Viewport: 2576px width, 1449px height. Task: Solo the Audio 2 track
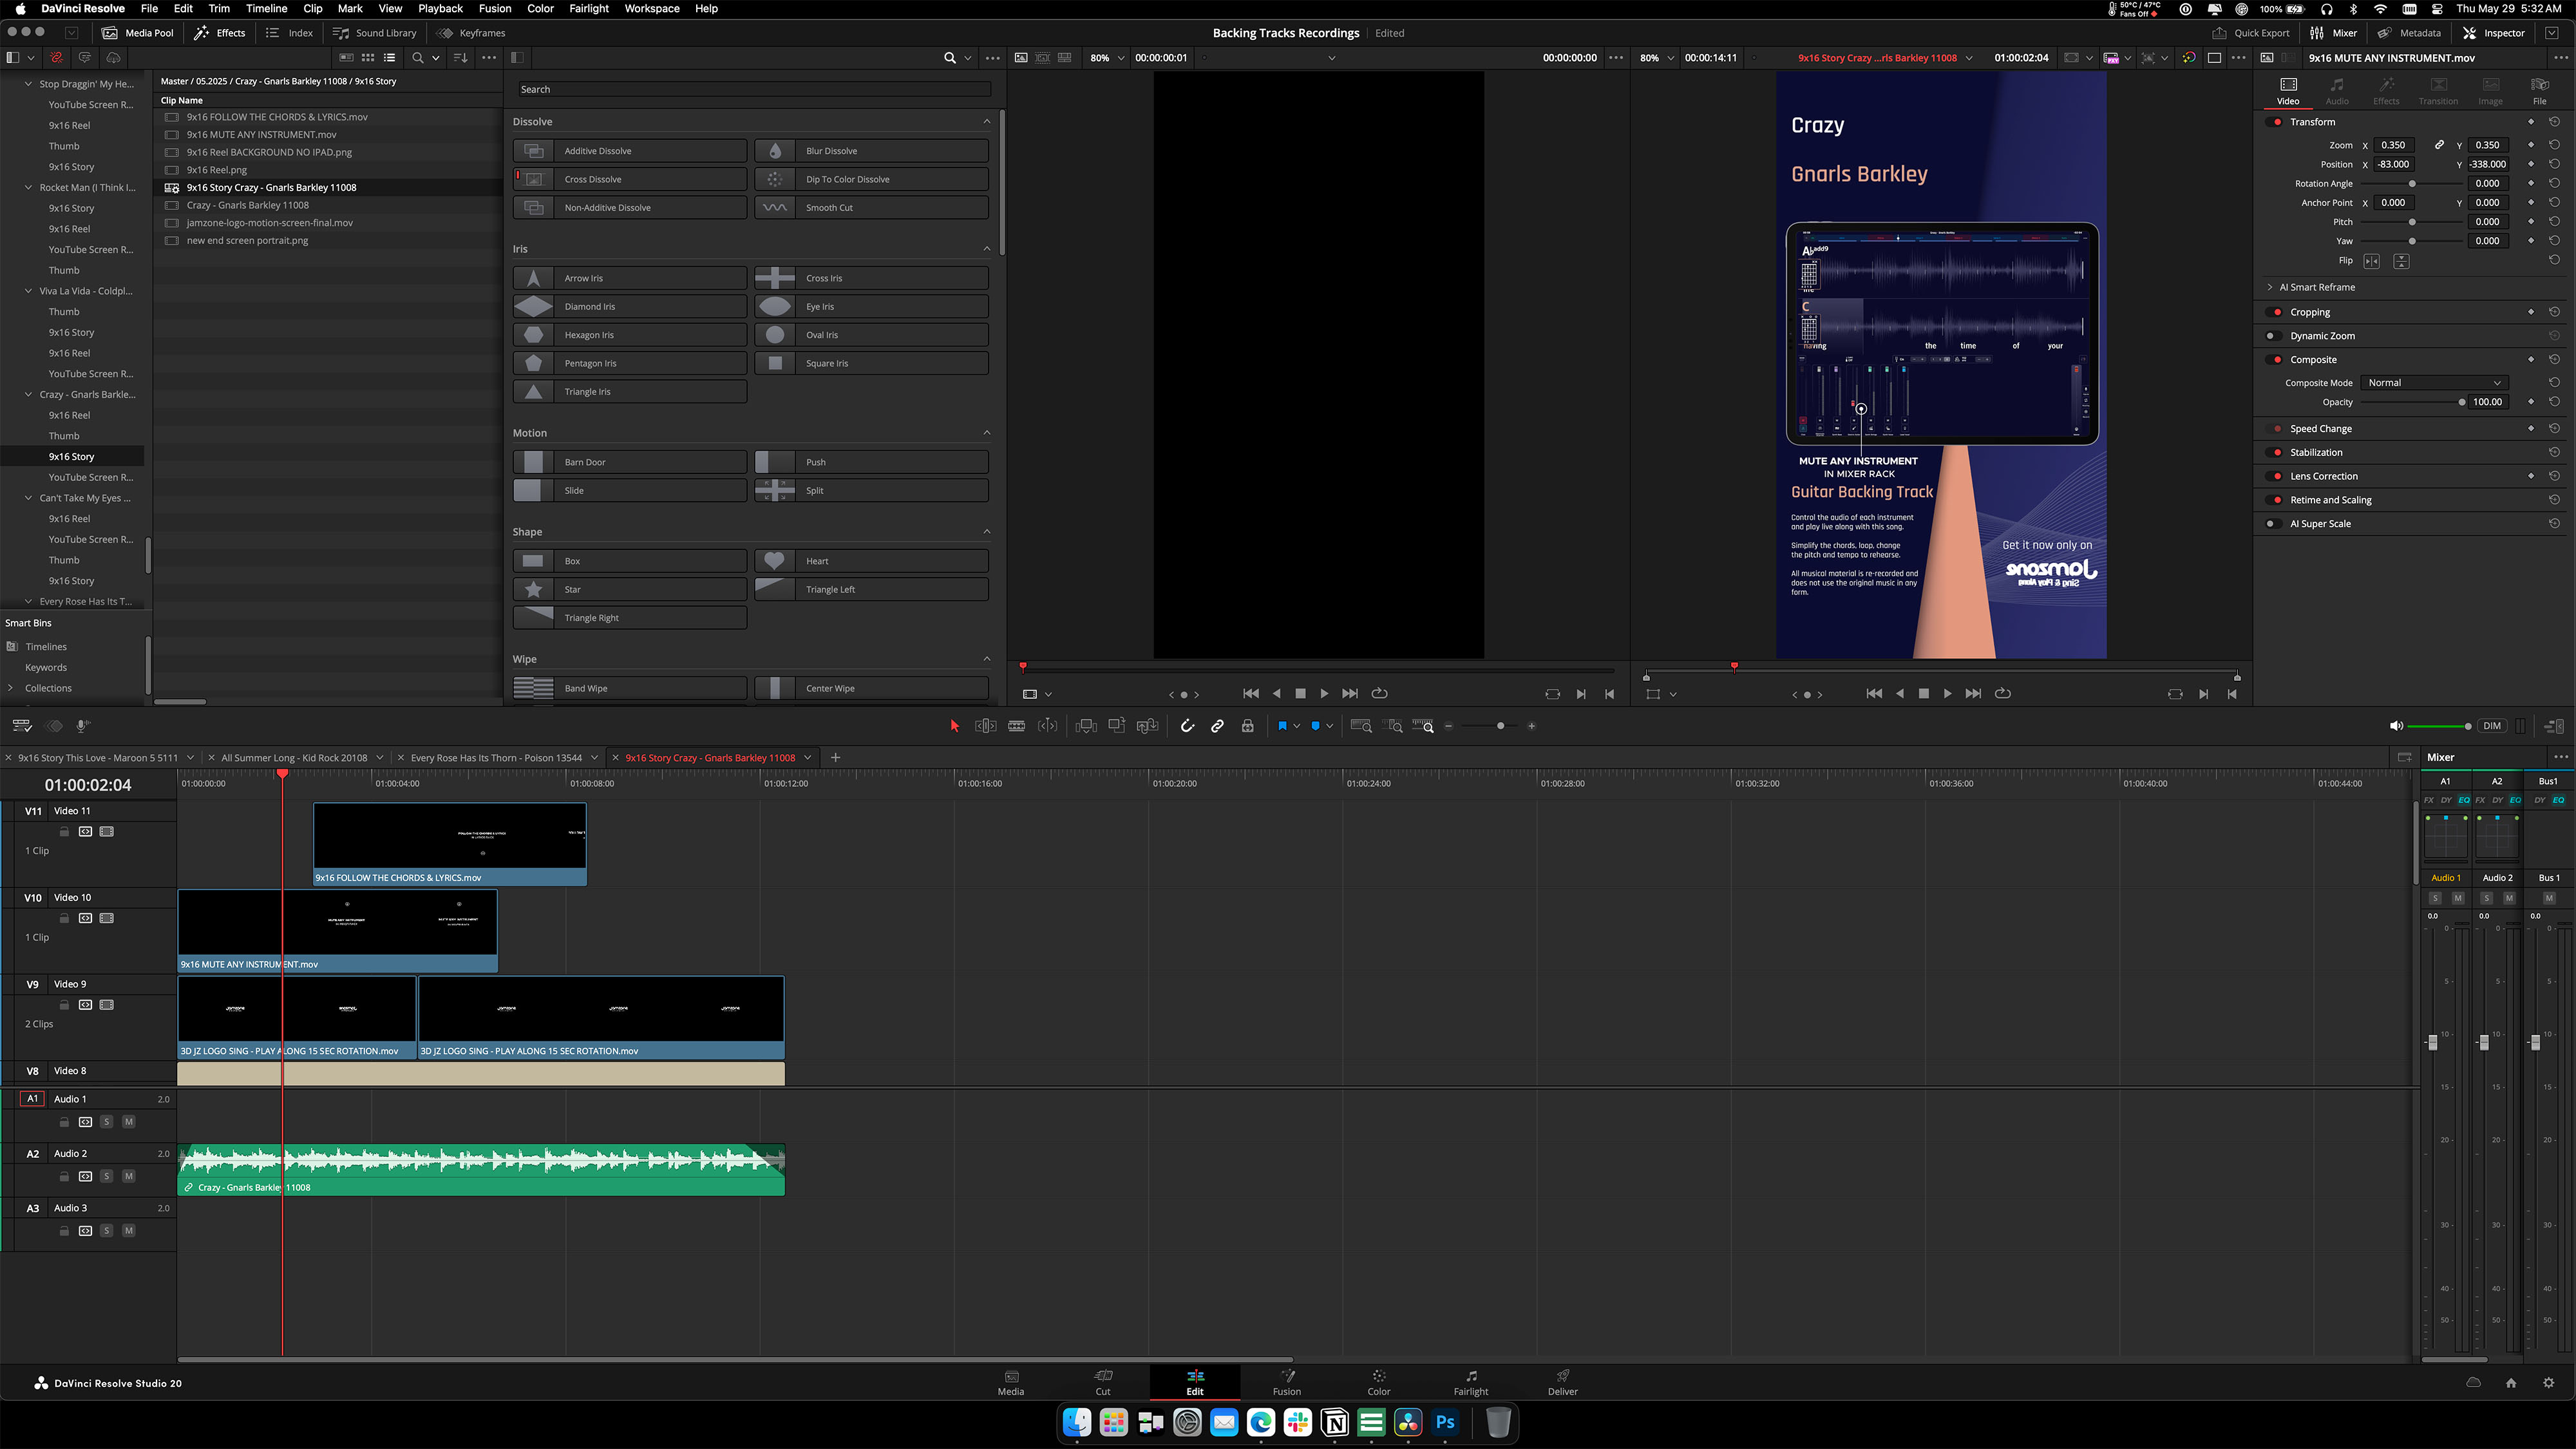[107, 1176]
